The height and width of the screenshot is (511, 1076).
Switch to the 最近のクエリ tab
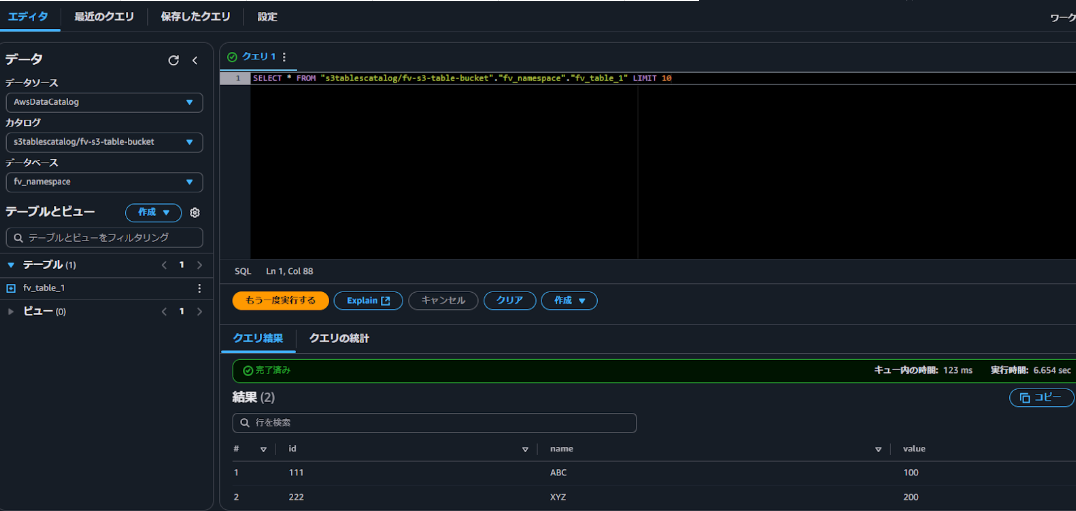point(104,16)
